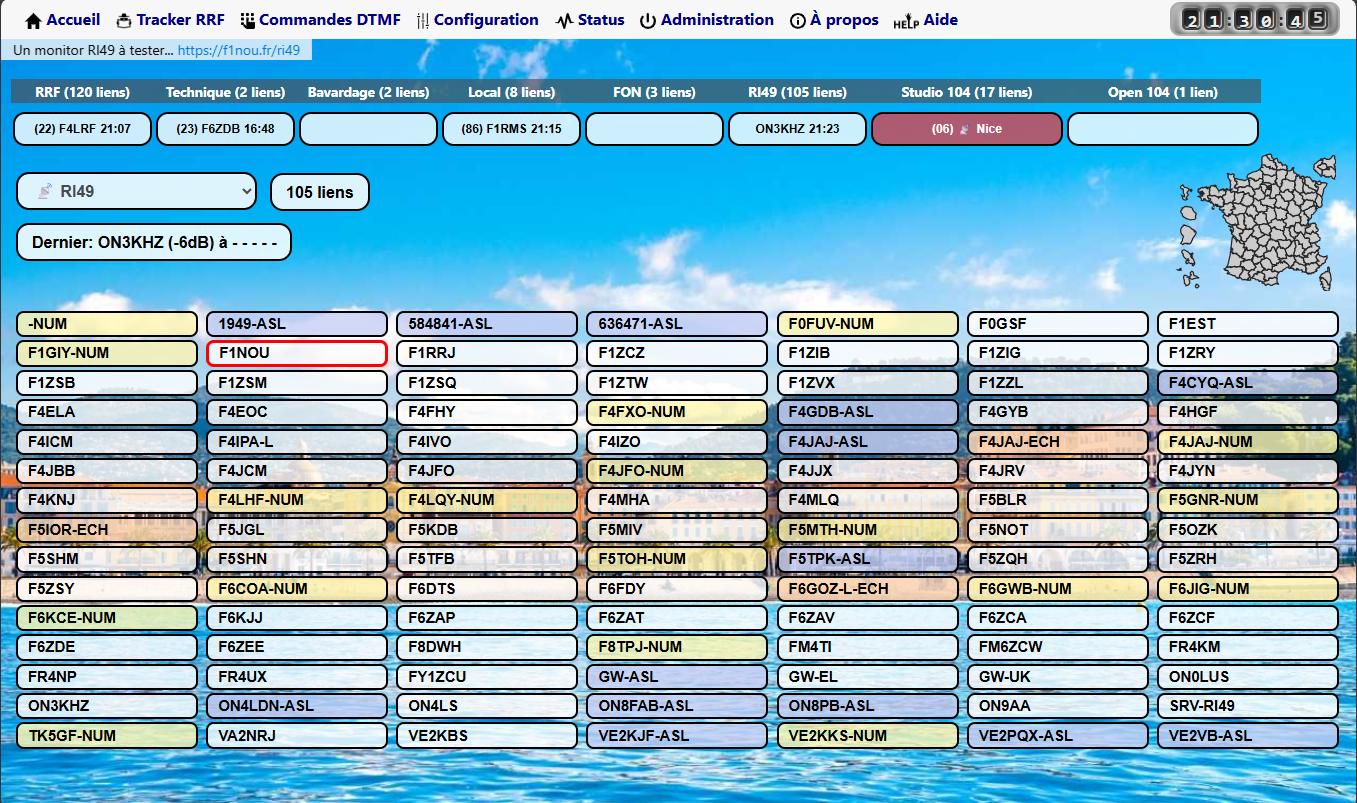
Task: Select the F1NOU node with red border
Action: (296, 353)
